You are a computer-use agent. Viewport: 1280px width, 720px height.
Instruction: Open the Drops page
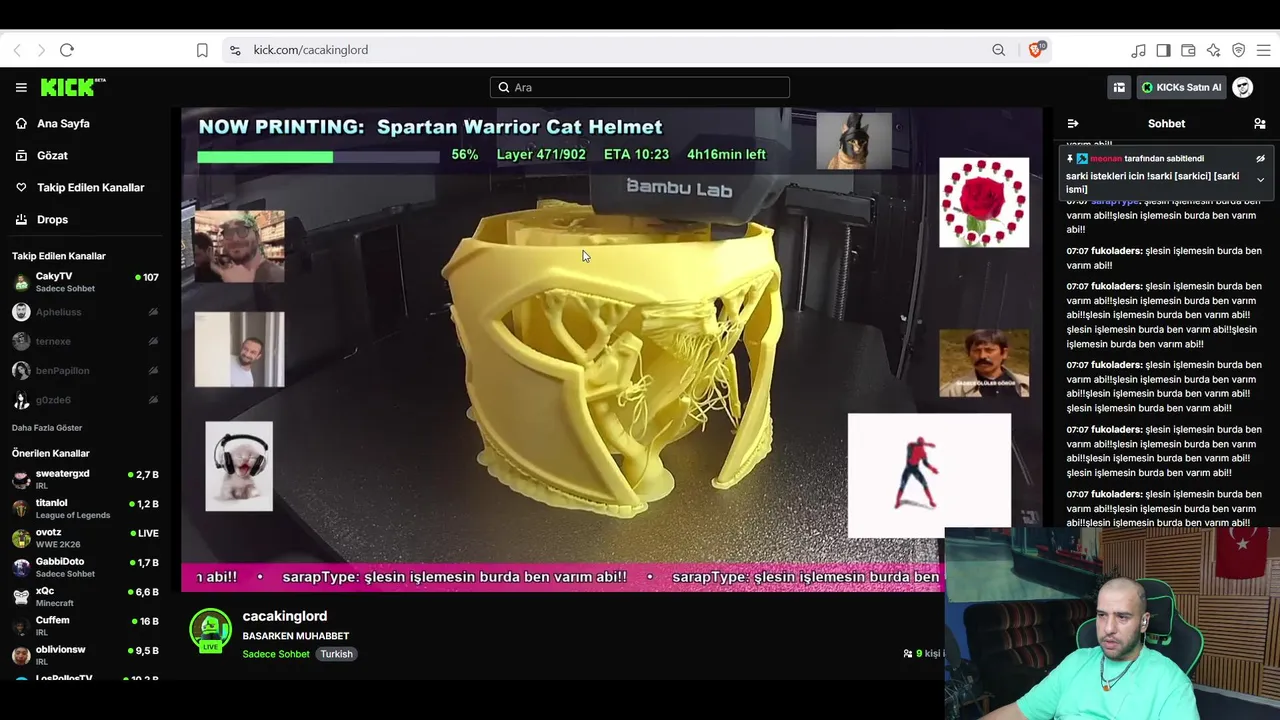(52, 219)
